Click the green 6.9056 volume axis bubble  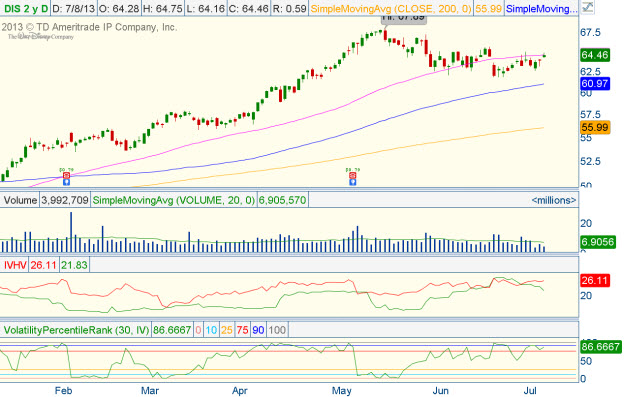(x=597, y=242)
